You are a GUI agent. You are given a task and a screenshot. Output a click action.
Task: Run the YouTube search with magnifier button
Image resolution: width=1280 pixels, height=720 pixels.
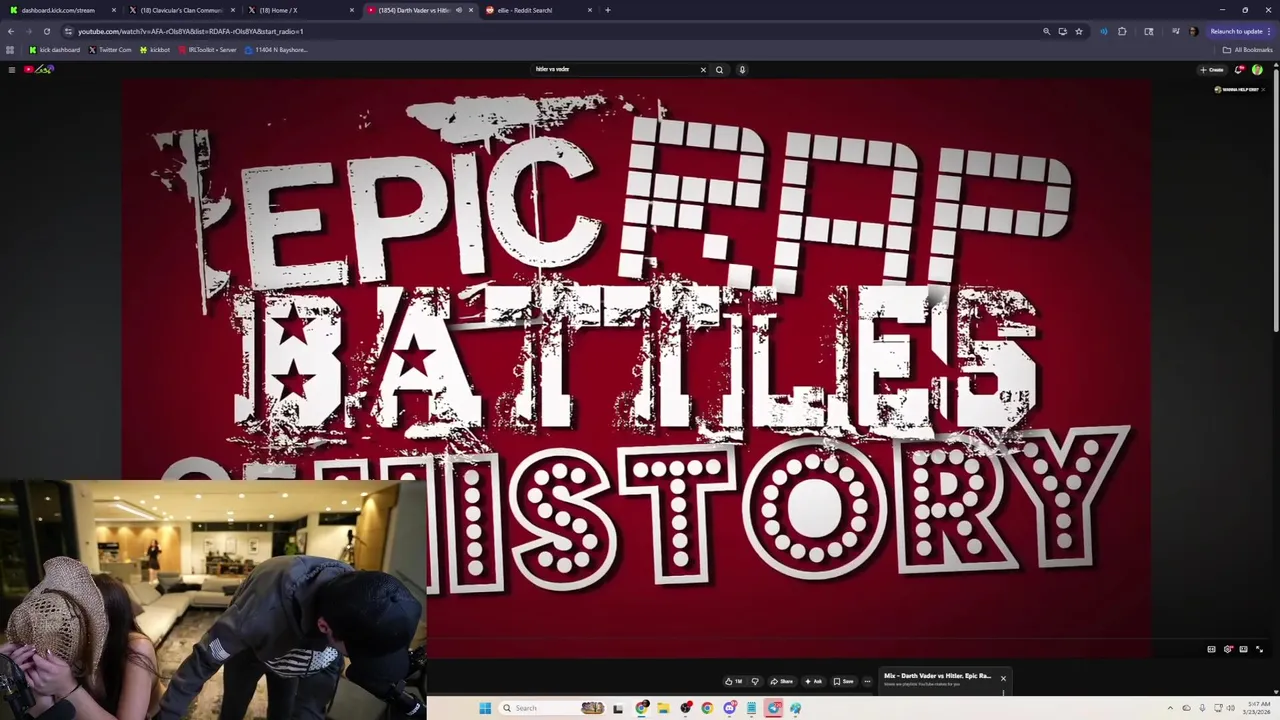pyautogui.click(x=719, y=69)
